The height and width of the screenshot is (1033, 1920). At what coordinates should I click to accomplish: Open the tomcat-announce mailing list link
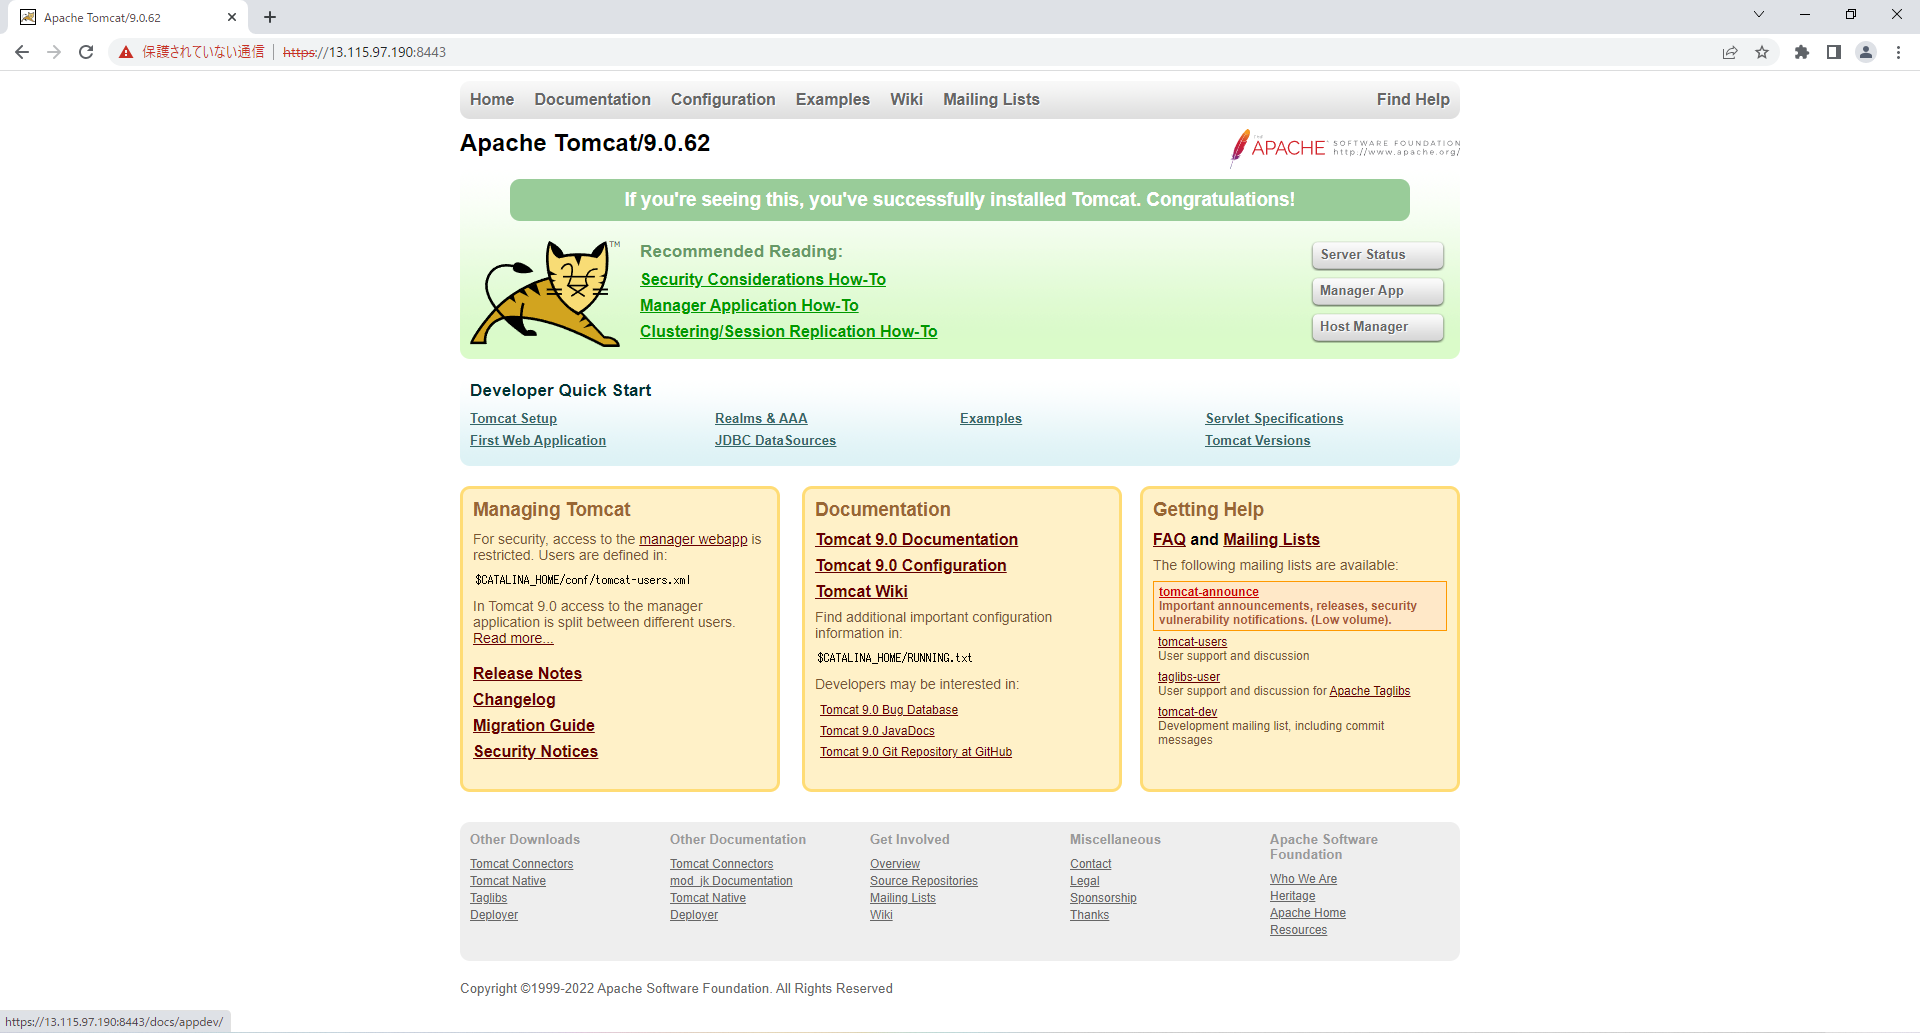point(1207,591)
